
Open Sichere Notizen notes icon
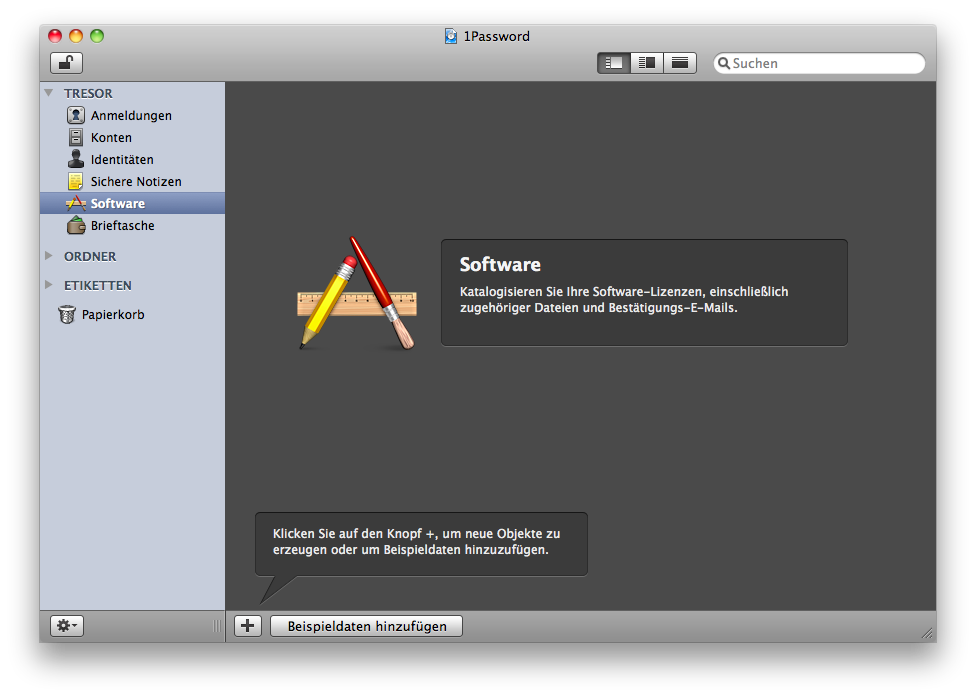click(x=76, y=182)
